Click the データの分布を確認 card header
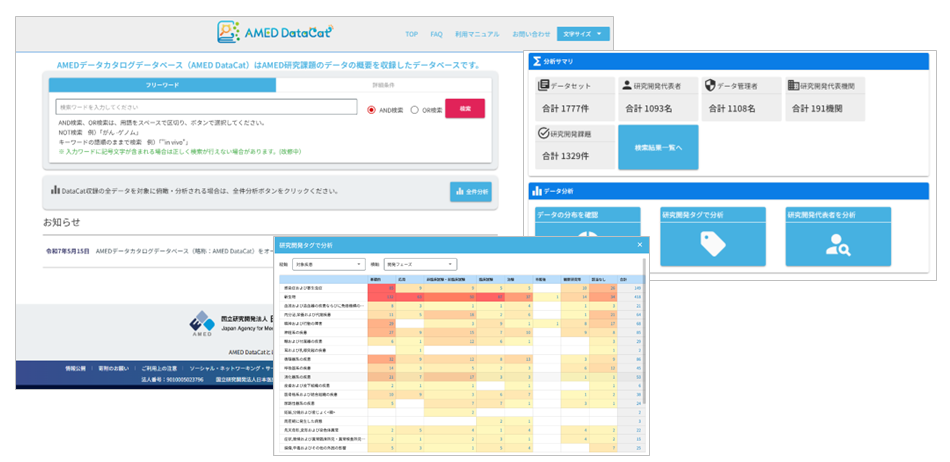This screenshot has height=462, width=950. (x=588, y=214)
